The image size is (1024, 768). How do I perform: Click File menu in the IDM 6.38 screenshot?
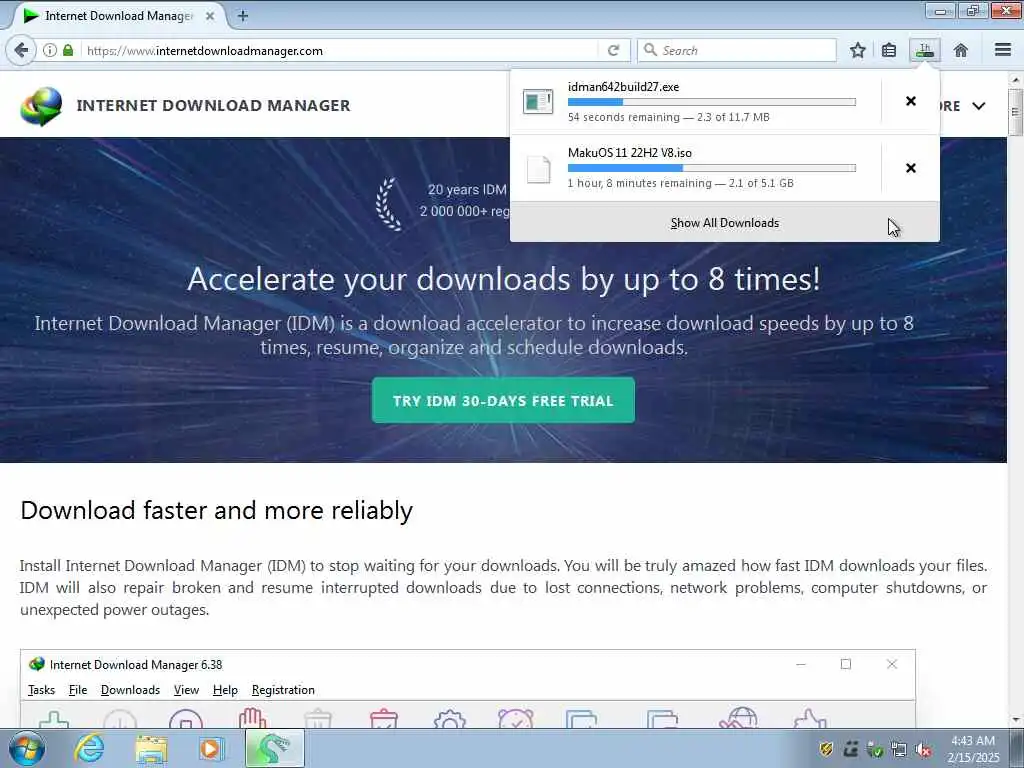click(x=78, y=690)
